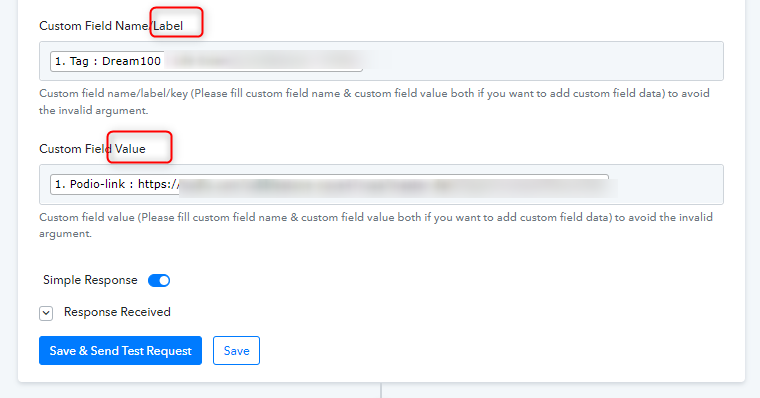
Task: Click the custom field name/label/key help text
Action: pos(374,102)
